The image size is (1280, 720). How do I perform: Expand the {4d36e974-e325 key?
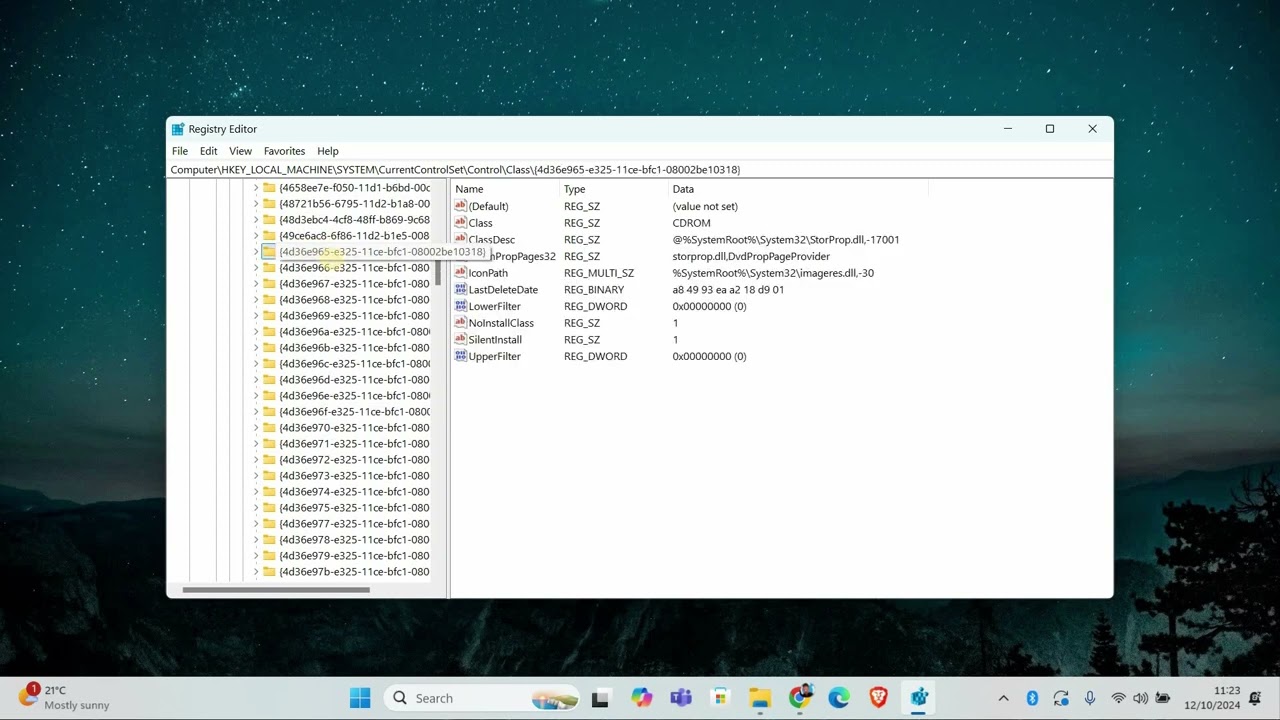click(x=256, y=492)
